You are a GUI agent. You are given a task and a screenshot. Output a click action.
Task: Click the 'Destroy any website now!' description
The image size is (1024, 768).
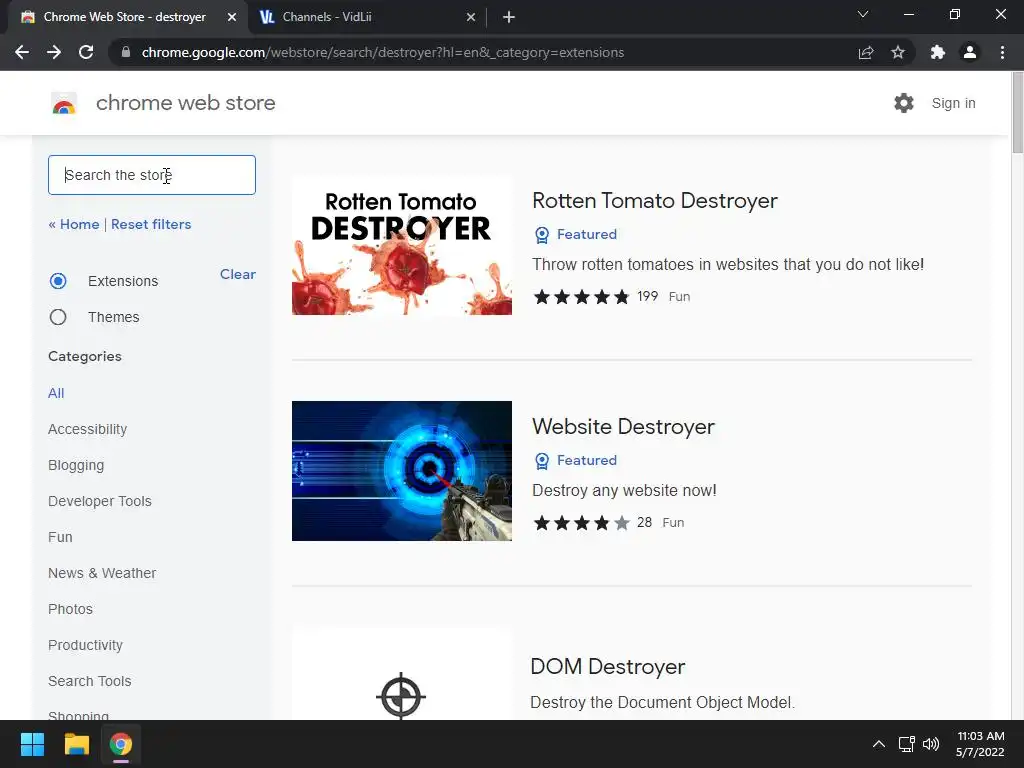pos(624,490)
